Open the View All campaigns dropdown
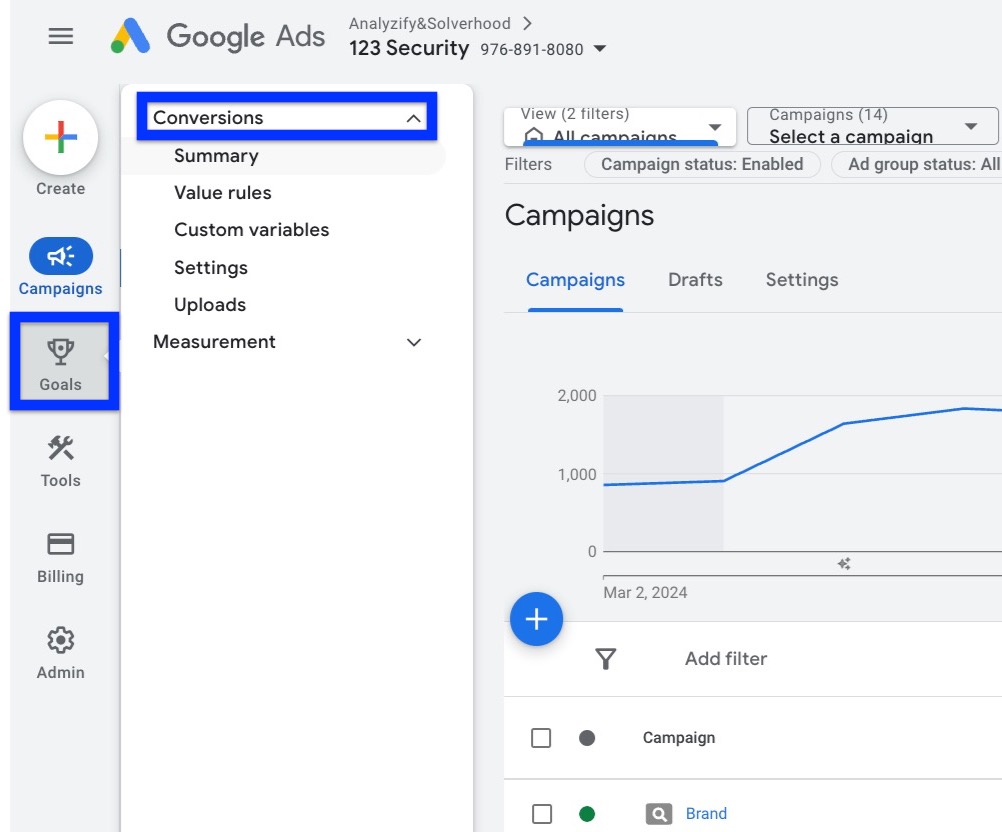 pos(620,126)
